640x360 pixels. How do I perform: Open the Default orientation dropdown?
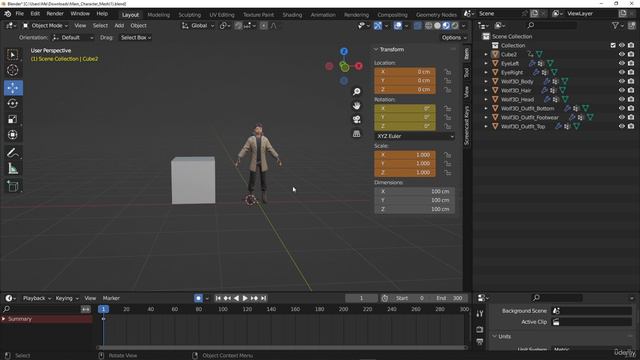73,38
